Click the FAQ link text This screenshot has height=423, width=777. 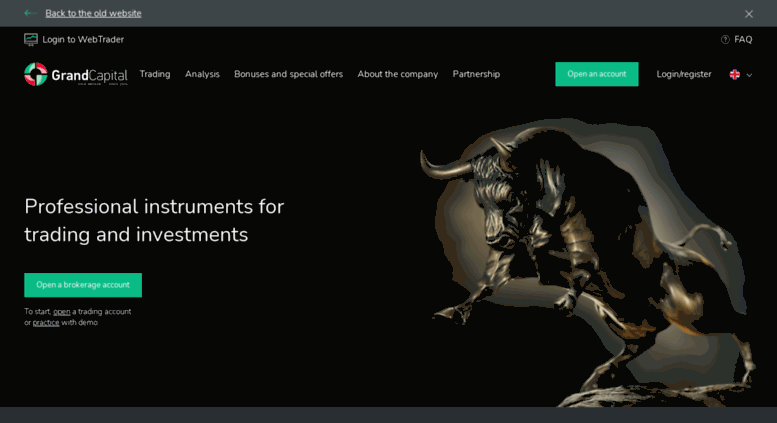(743, 40)
